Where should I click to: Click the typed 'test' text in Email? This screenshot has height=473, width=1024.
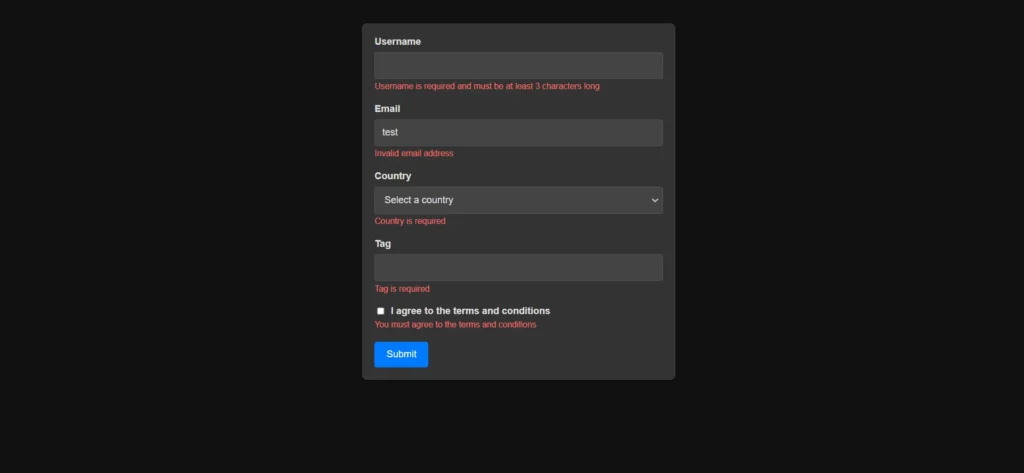pos(391,133)
